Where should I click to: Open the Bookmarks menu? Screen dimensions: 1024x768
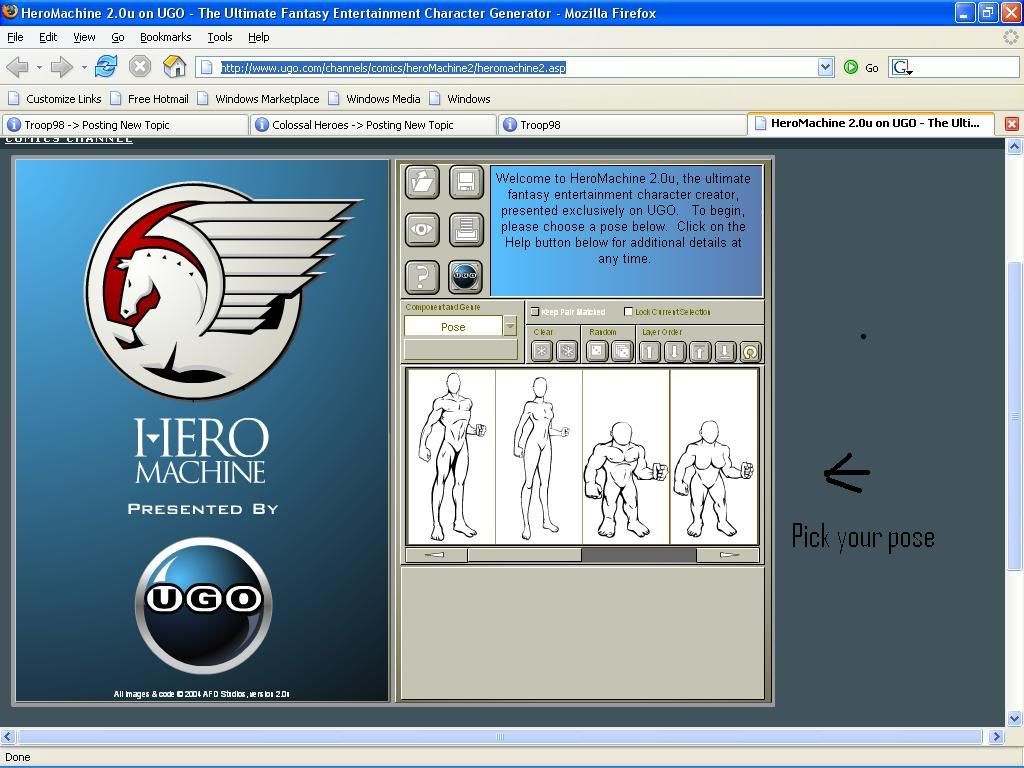pos(165,37)
